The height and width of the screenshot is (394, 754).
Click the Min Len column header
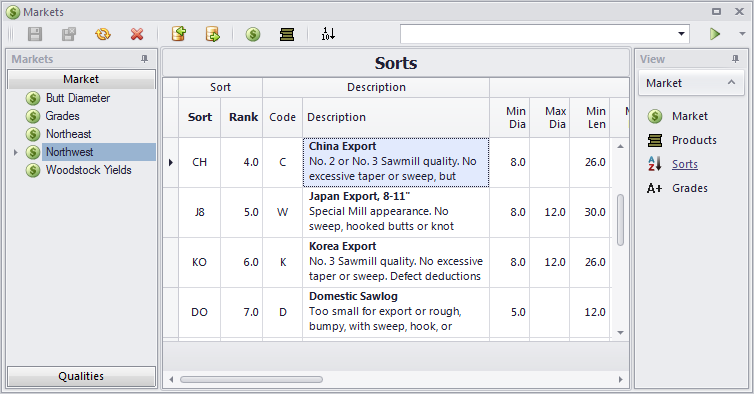590,117
